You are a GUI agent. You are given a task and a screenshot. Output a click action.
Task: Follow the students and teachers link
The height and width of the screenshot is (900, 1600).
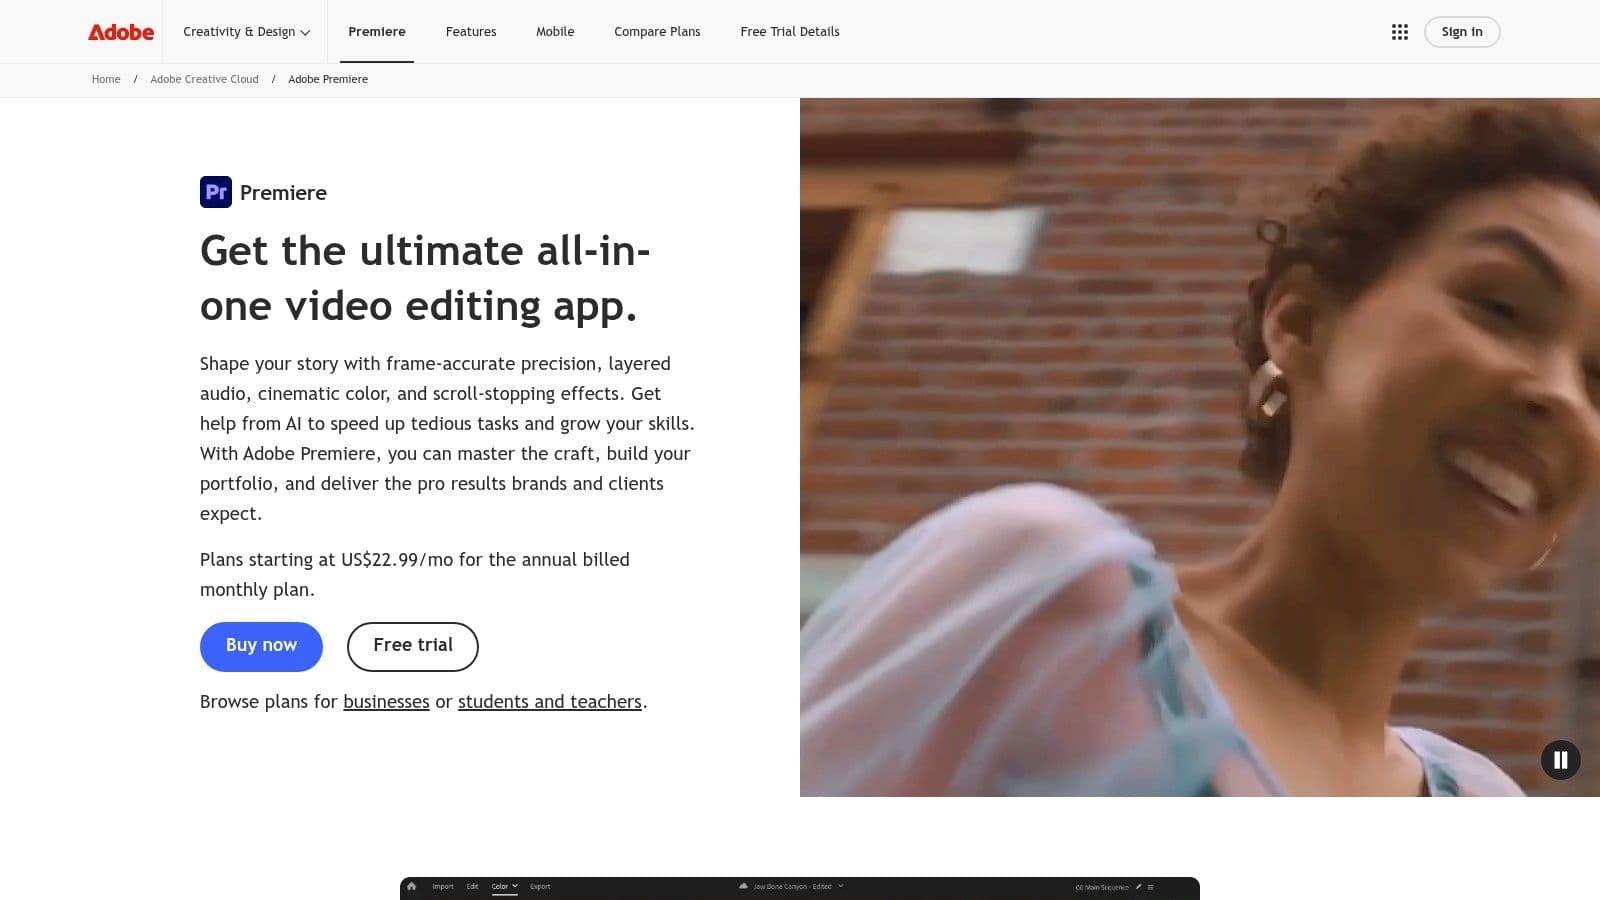(550, 702)
